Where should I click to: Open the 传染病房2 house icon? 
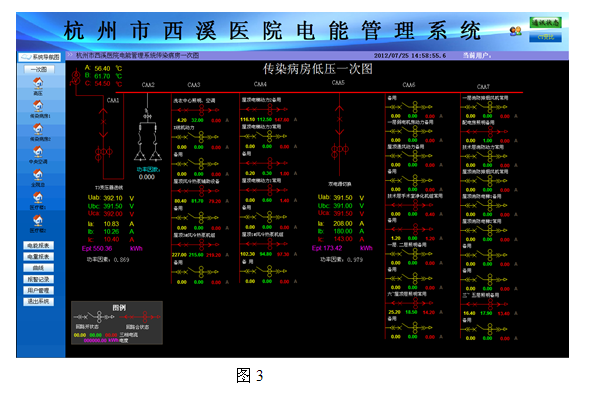point(38,129)
